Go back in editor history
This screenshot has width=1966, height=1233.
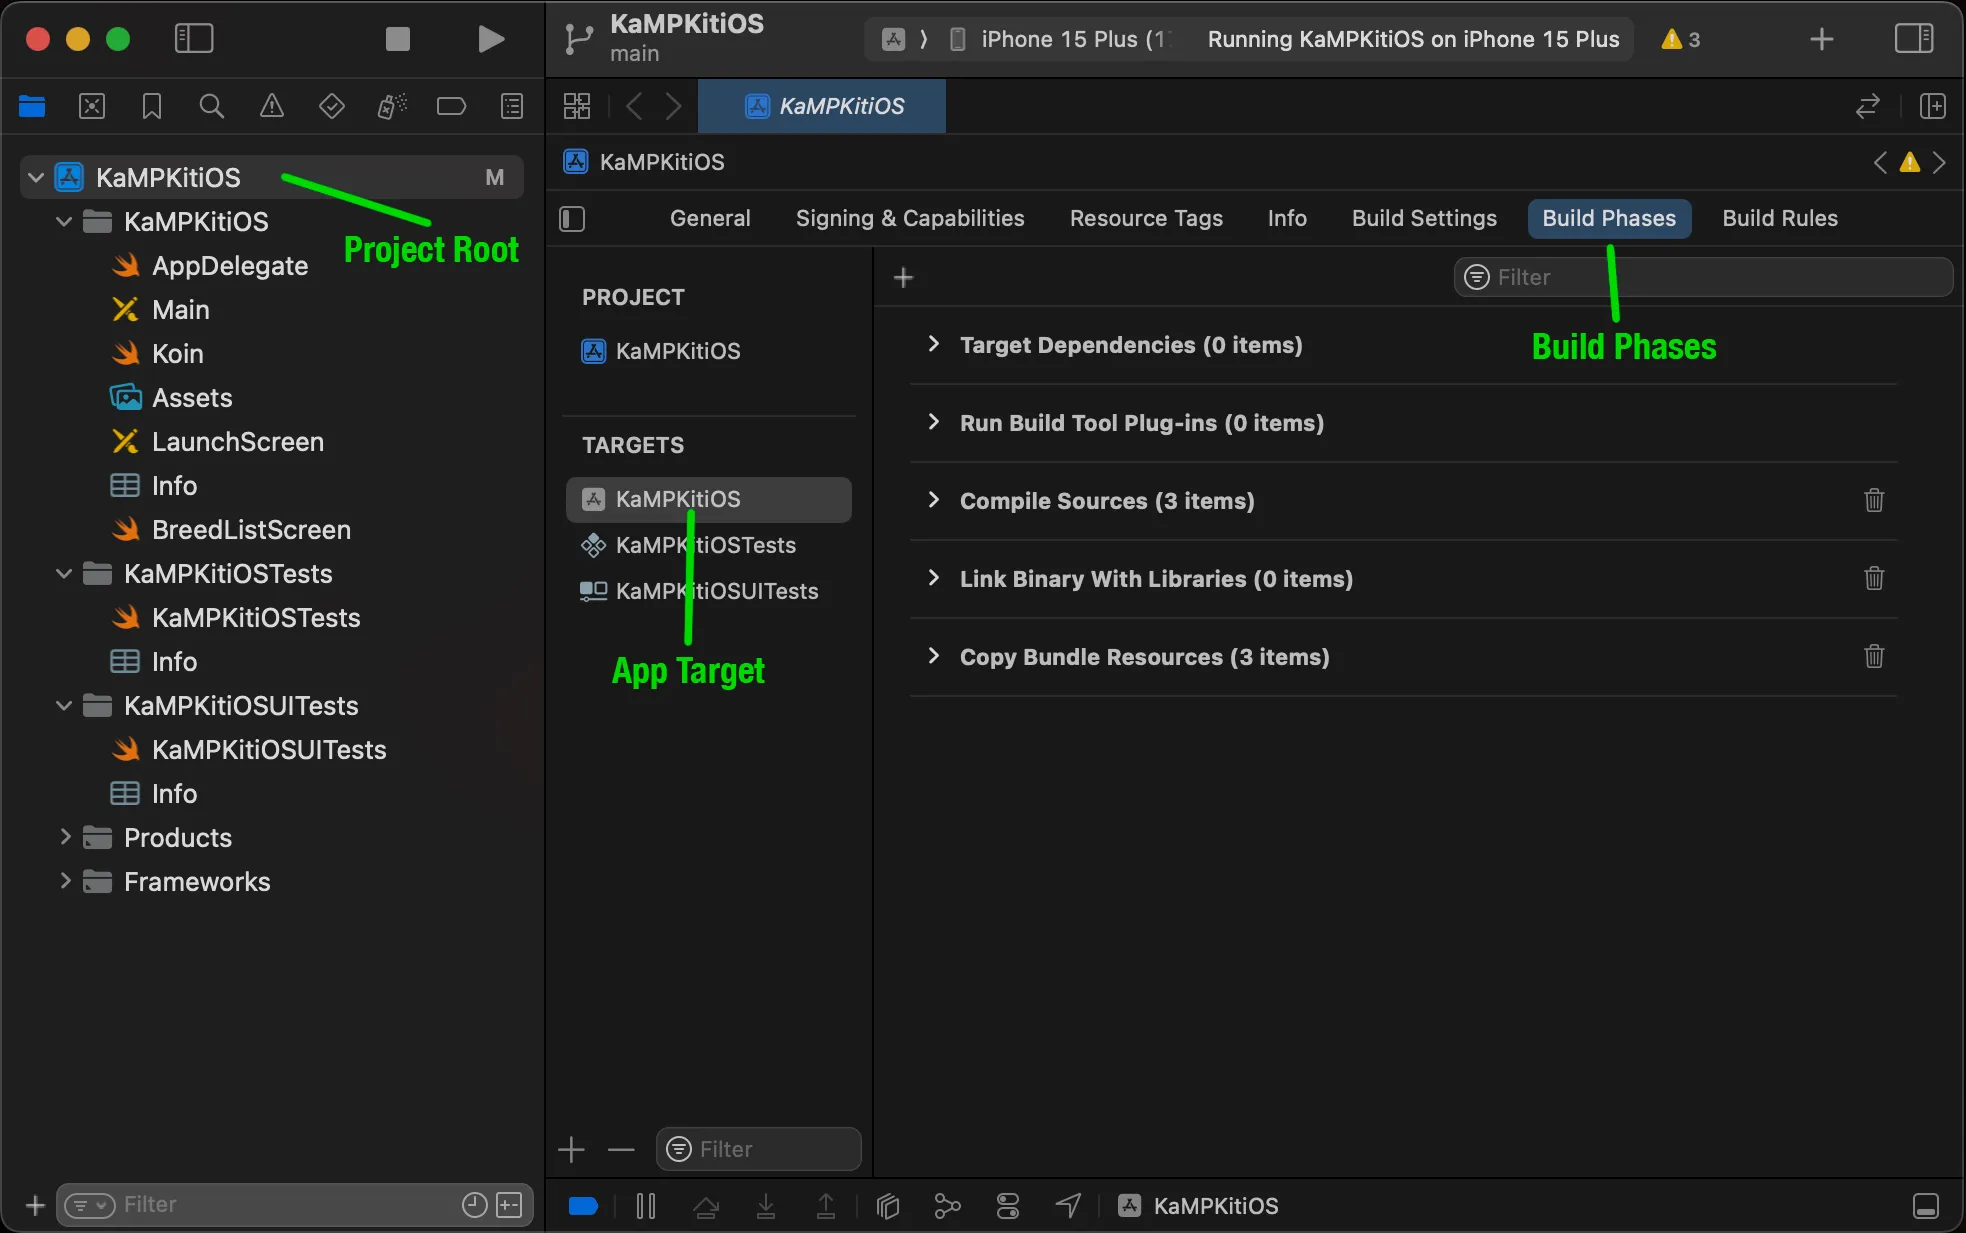coord(634,106)
